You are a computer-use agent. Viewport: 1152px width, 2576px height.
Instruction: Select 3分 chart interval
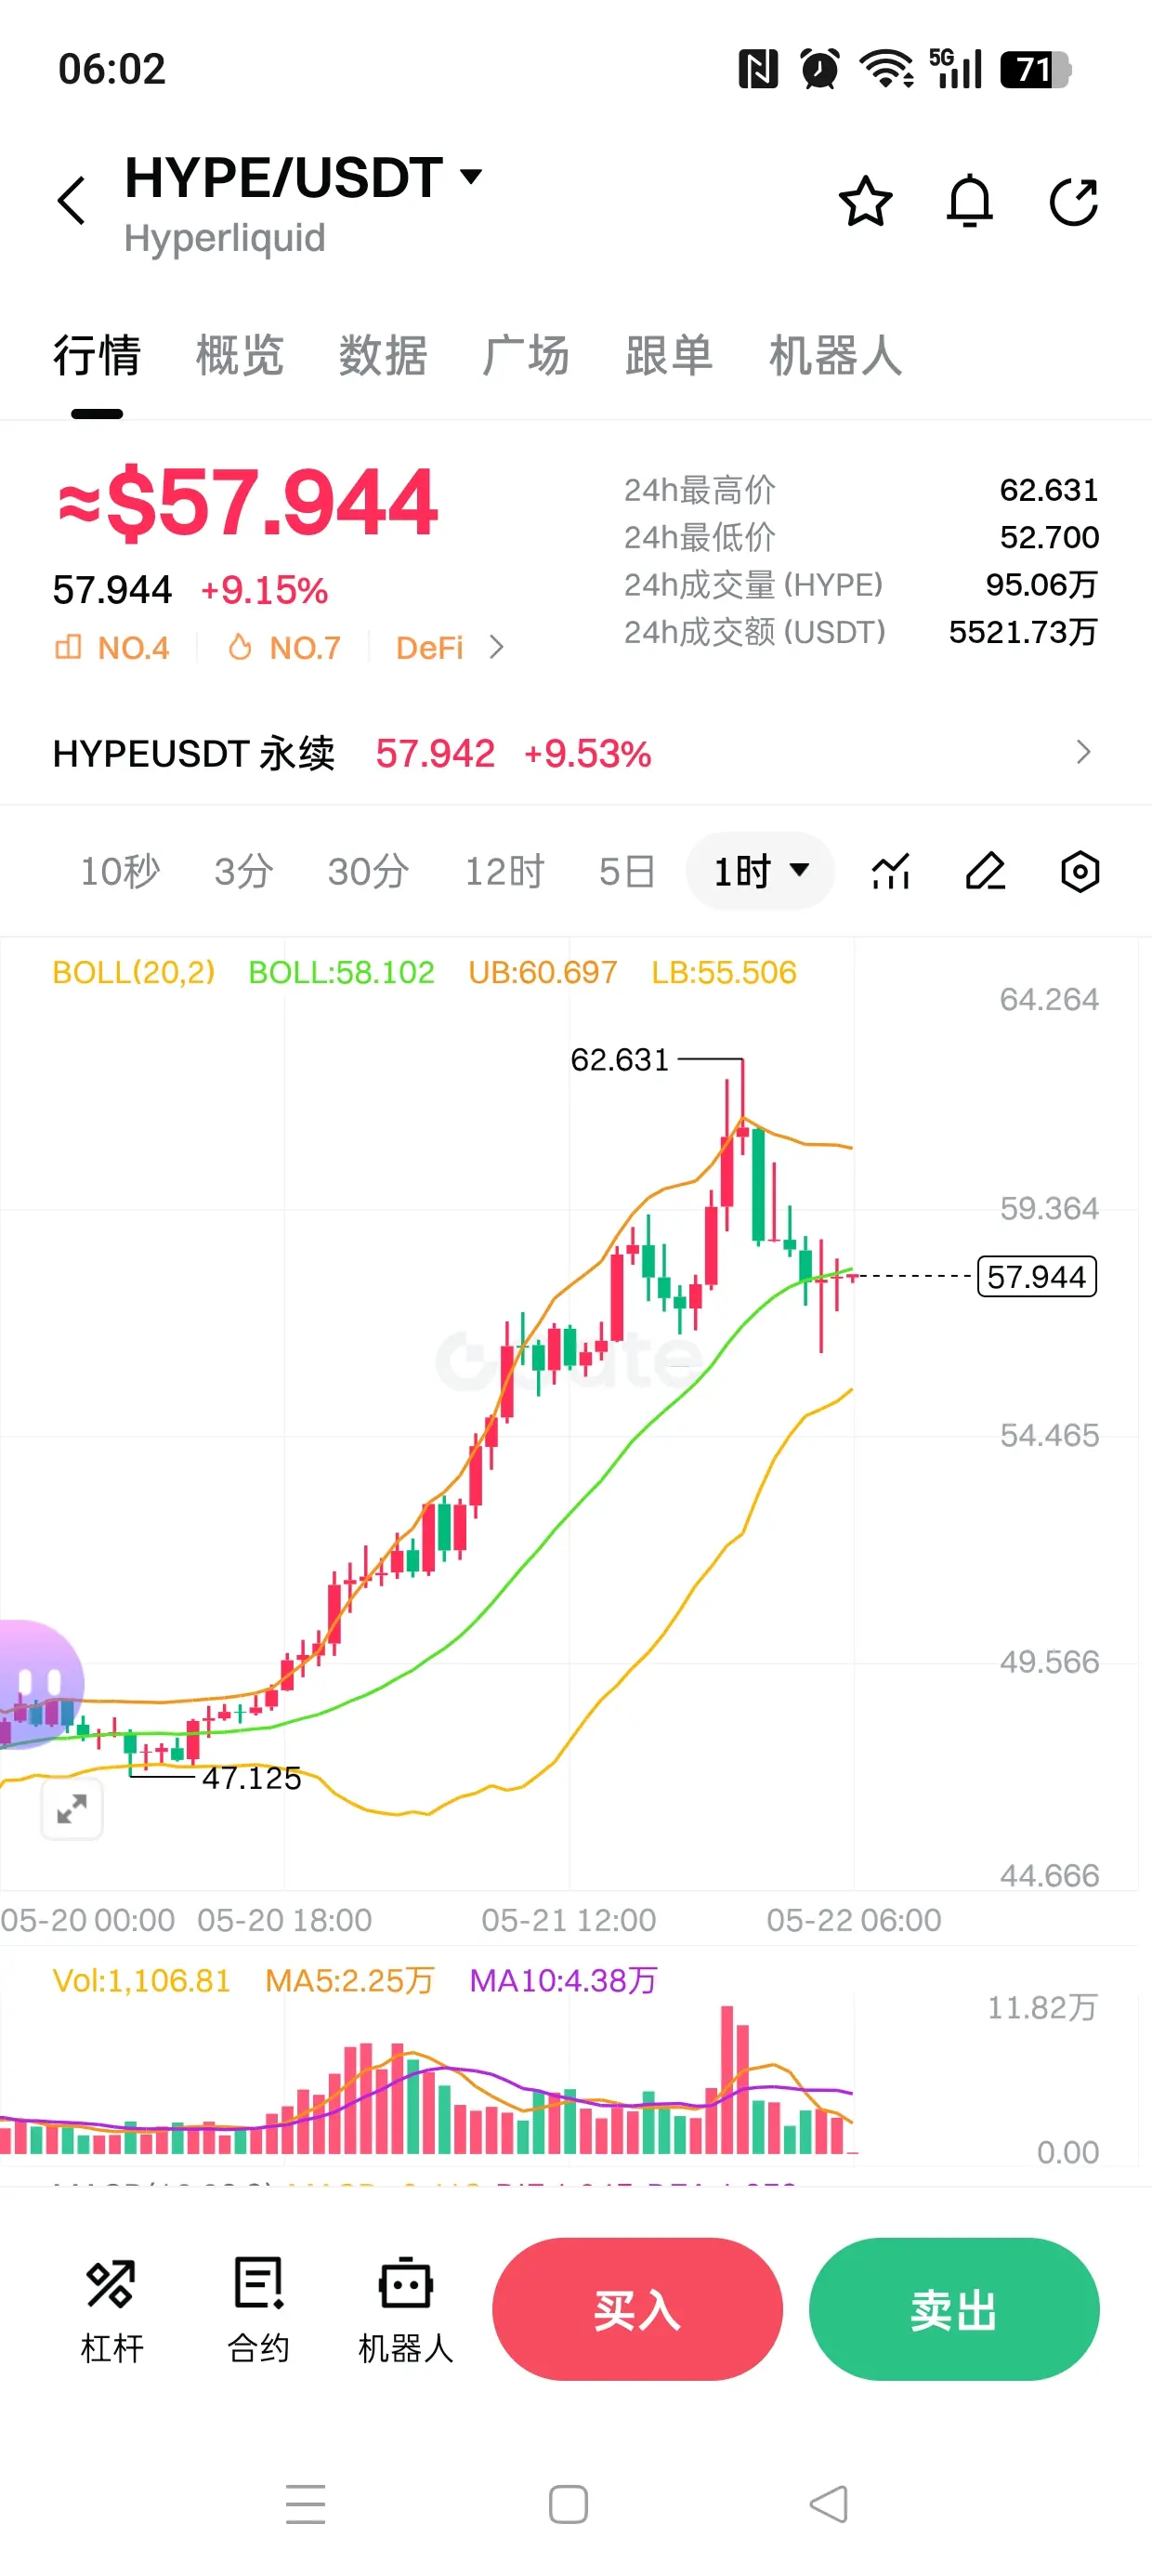(x=244, y=871)
